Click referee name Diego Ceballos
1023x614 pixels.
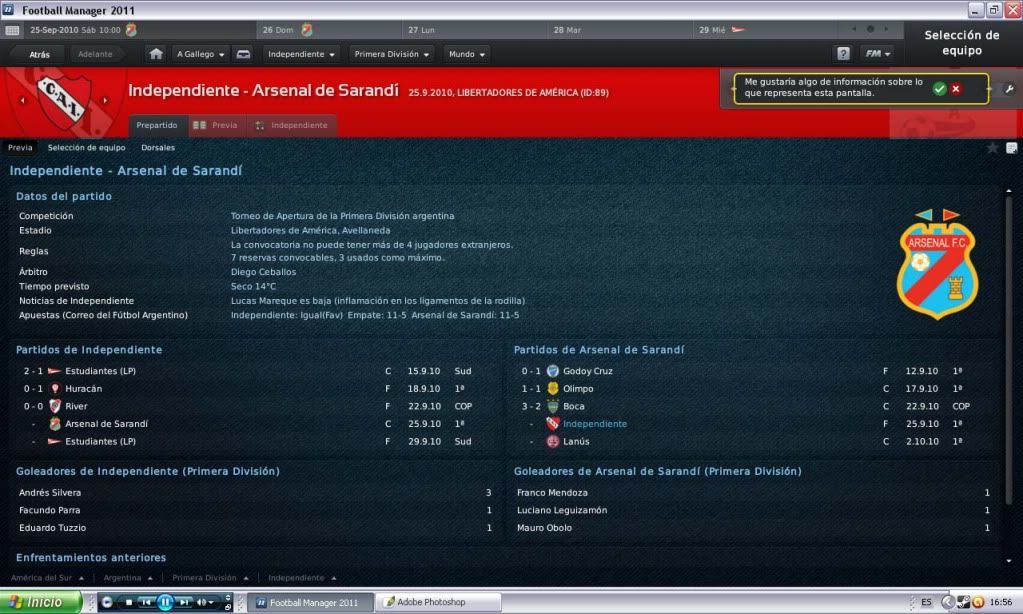[263, 272]
